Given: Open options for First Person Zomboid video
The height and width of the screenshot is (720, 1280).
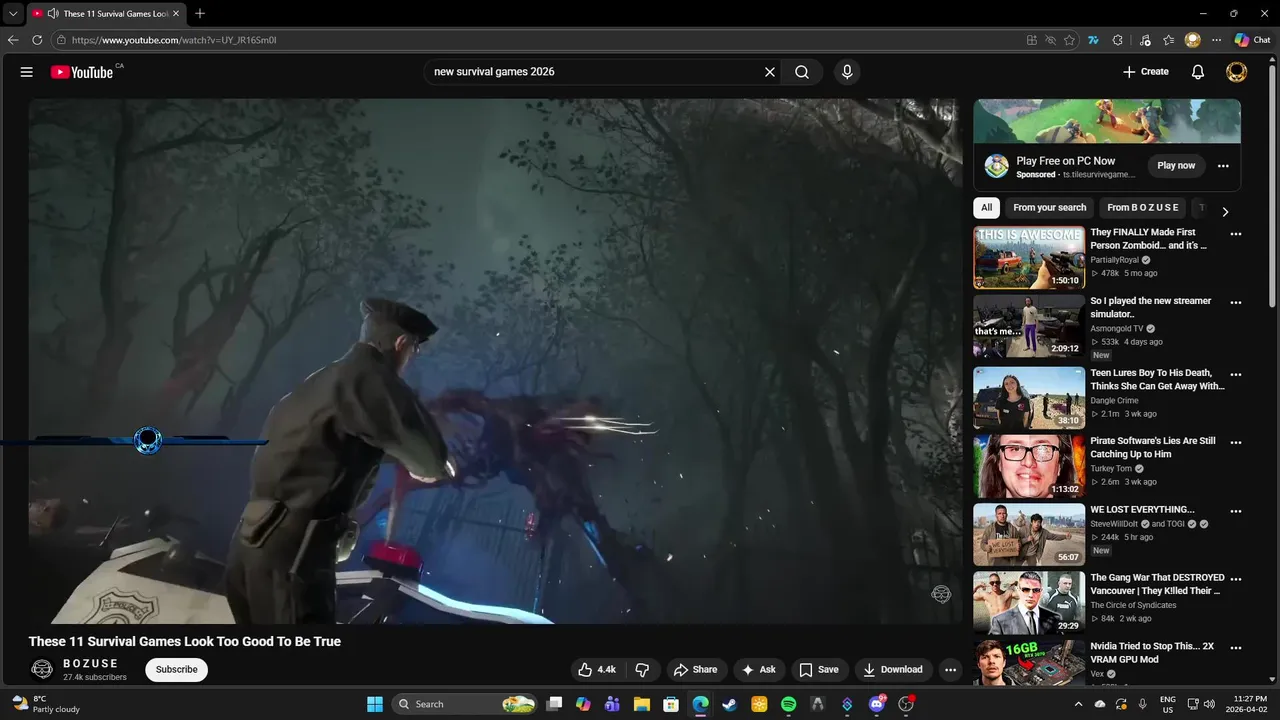Looking at the screenshot, I should pyautogui.click(x=1236, y=234).
